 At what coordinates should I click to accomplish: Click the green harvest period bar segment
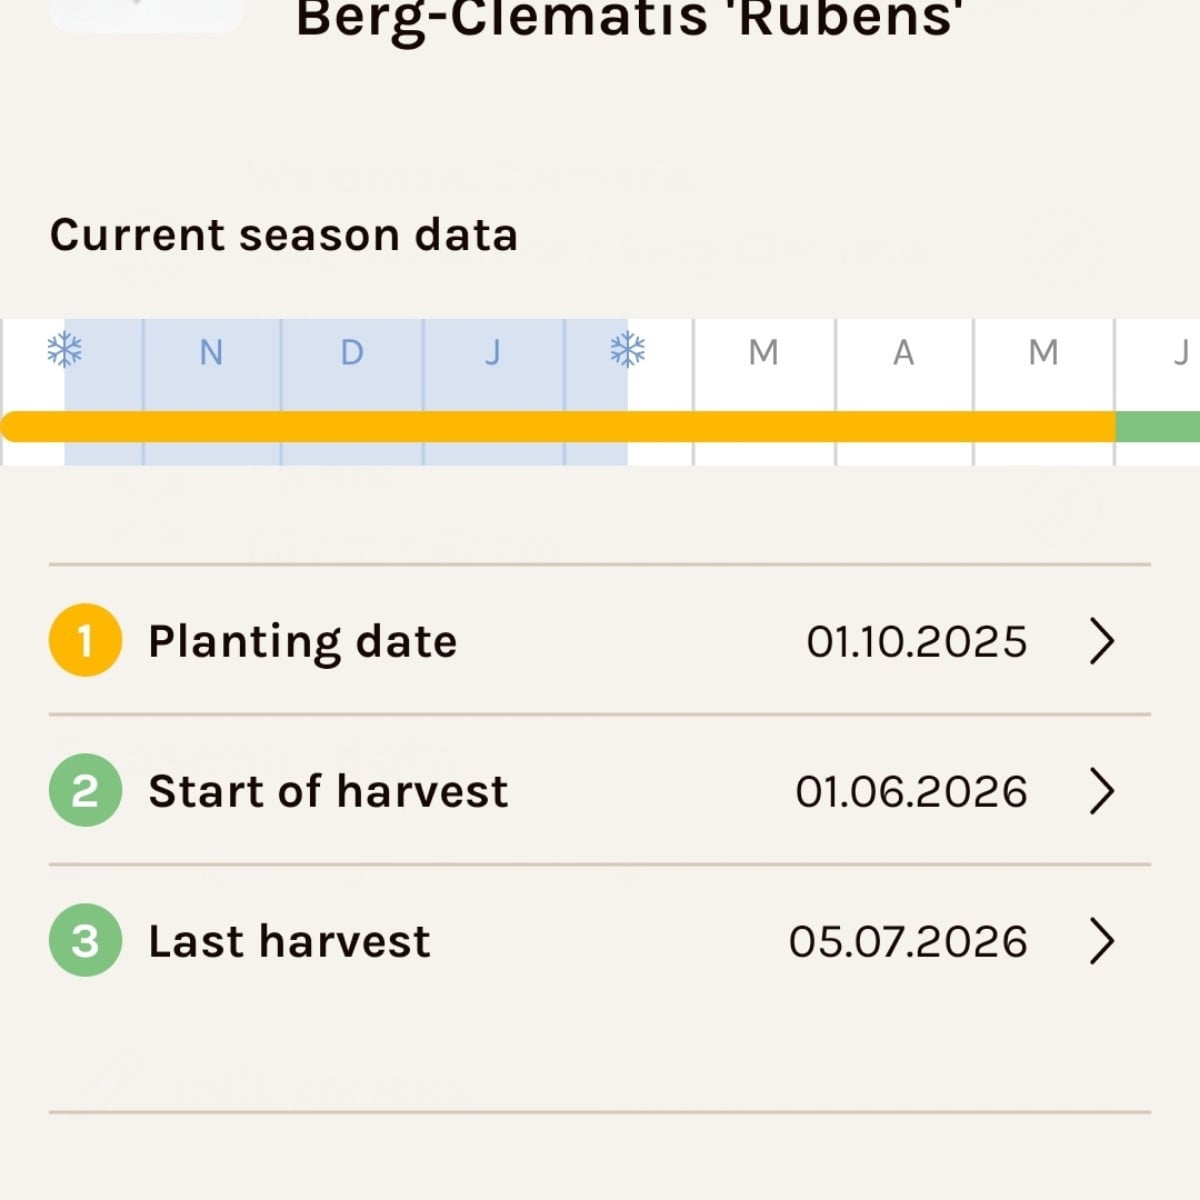(1158, 427)
